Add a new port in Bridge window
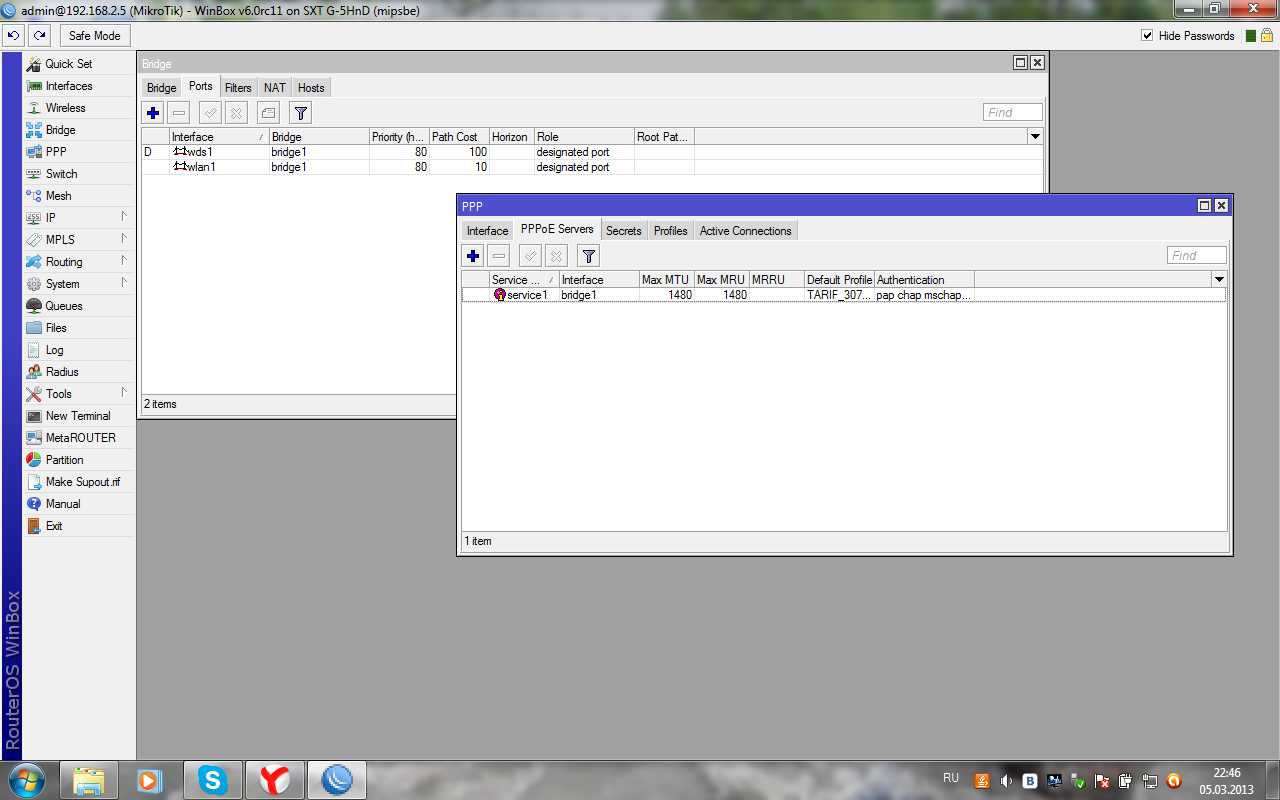This screenshot has height=800, width=1280. [x=153, y=113]
